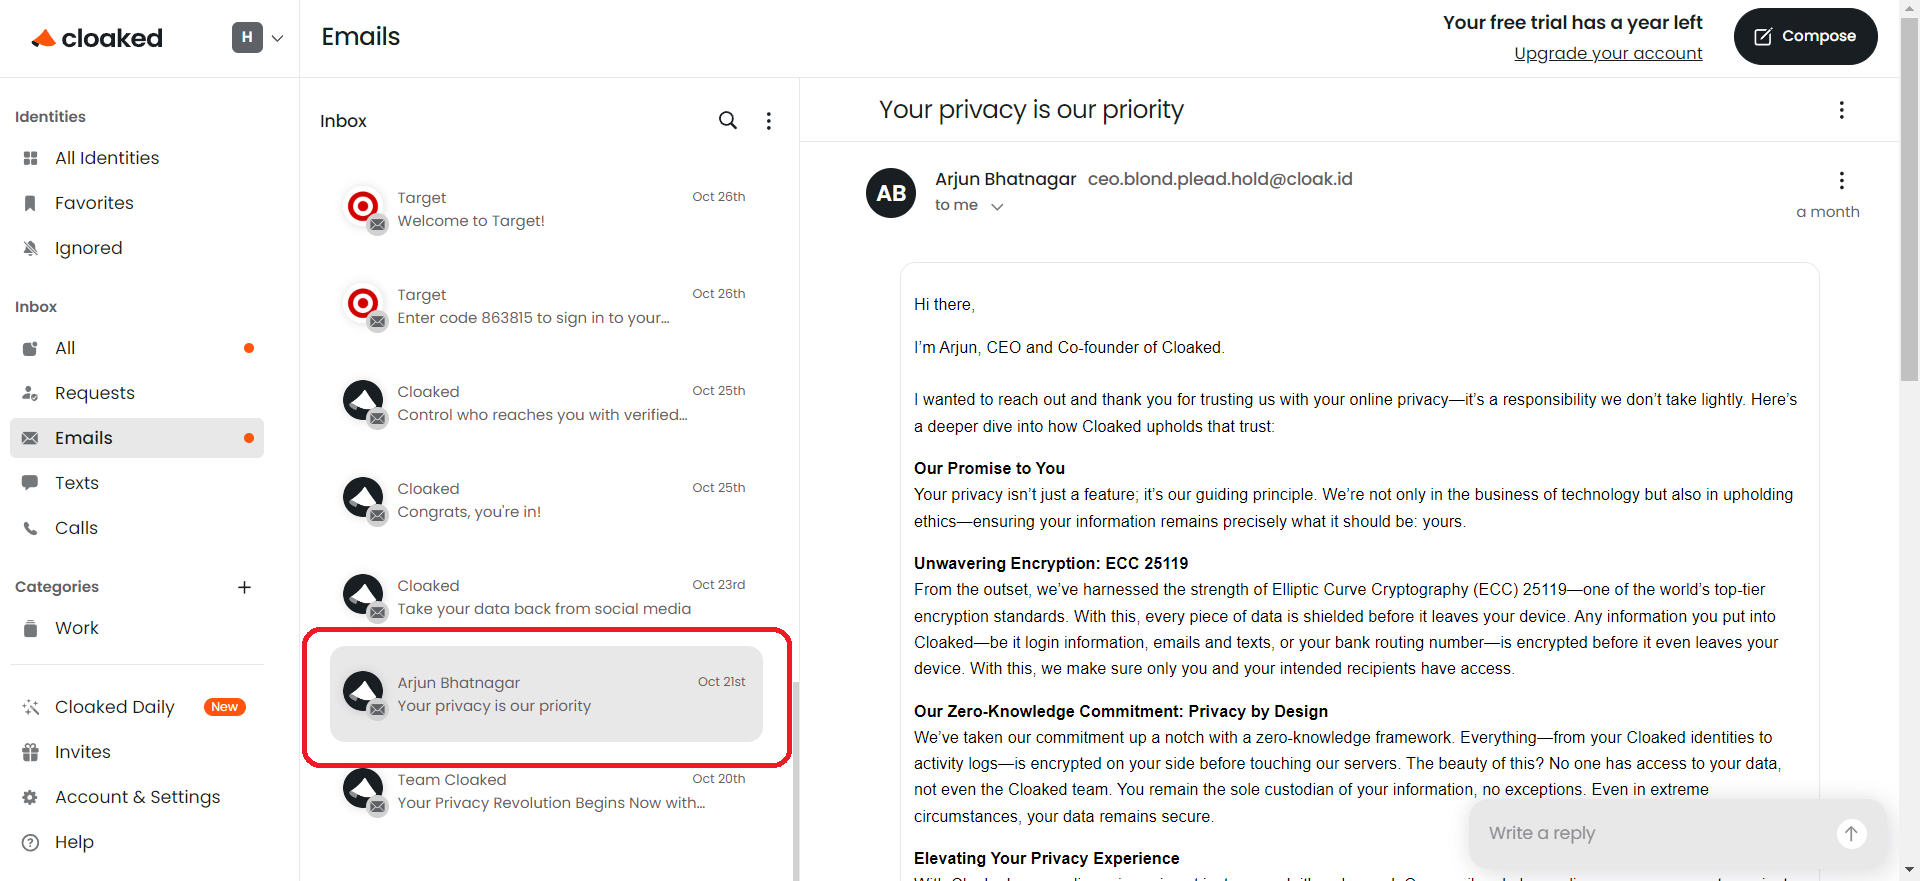Open the Ignored identities list
Image resolution: width=1920 pixels, height=881 pixels.
click(x=88, y=248)
